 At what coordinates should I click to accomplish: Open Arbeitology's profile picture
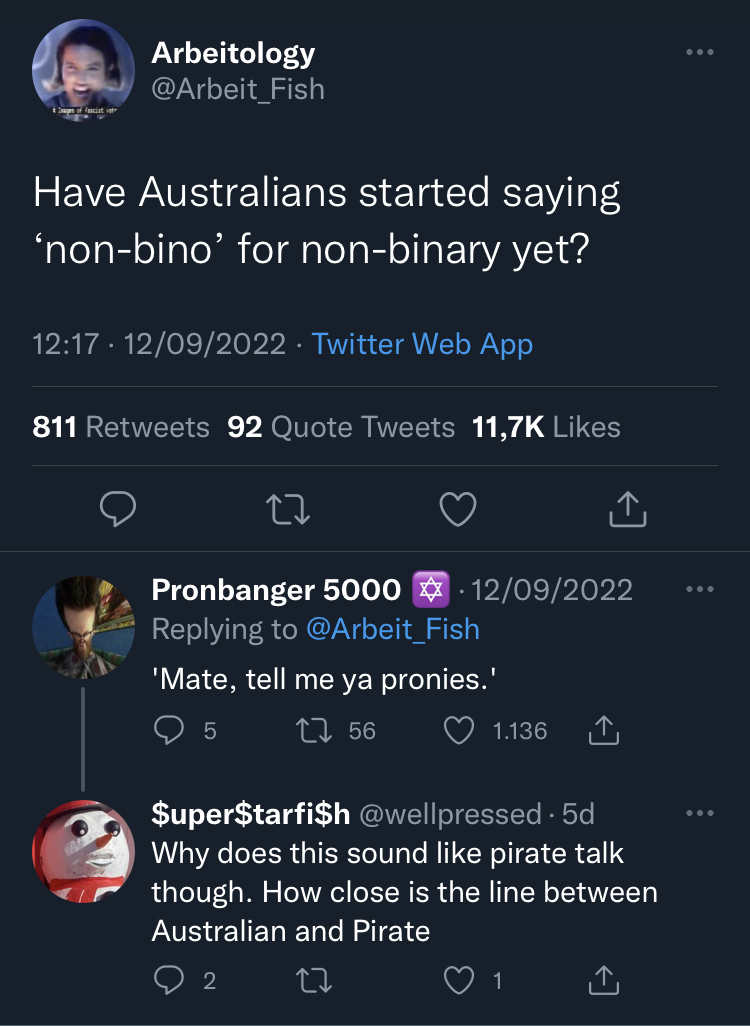click(x=83, y=70)
